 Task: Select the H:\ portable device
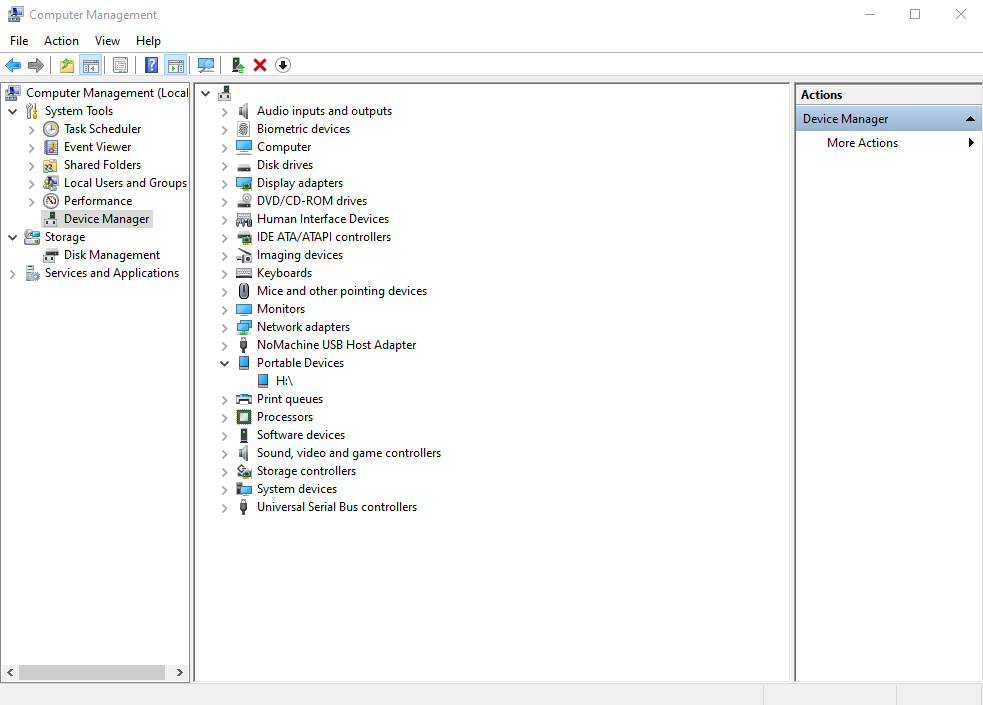(x=282, y=380)
